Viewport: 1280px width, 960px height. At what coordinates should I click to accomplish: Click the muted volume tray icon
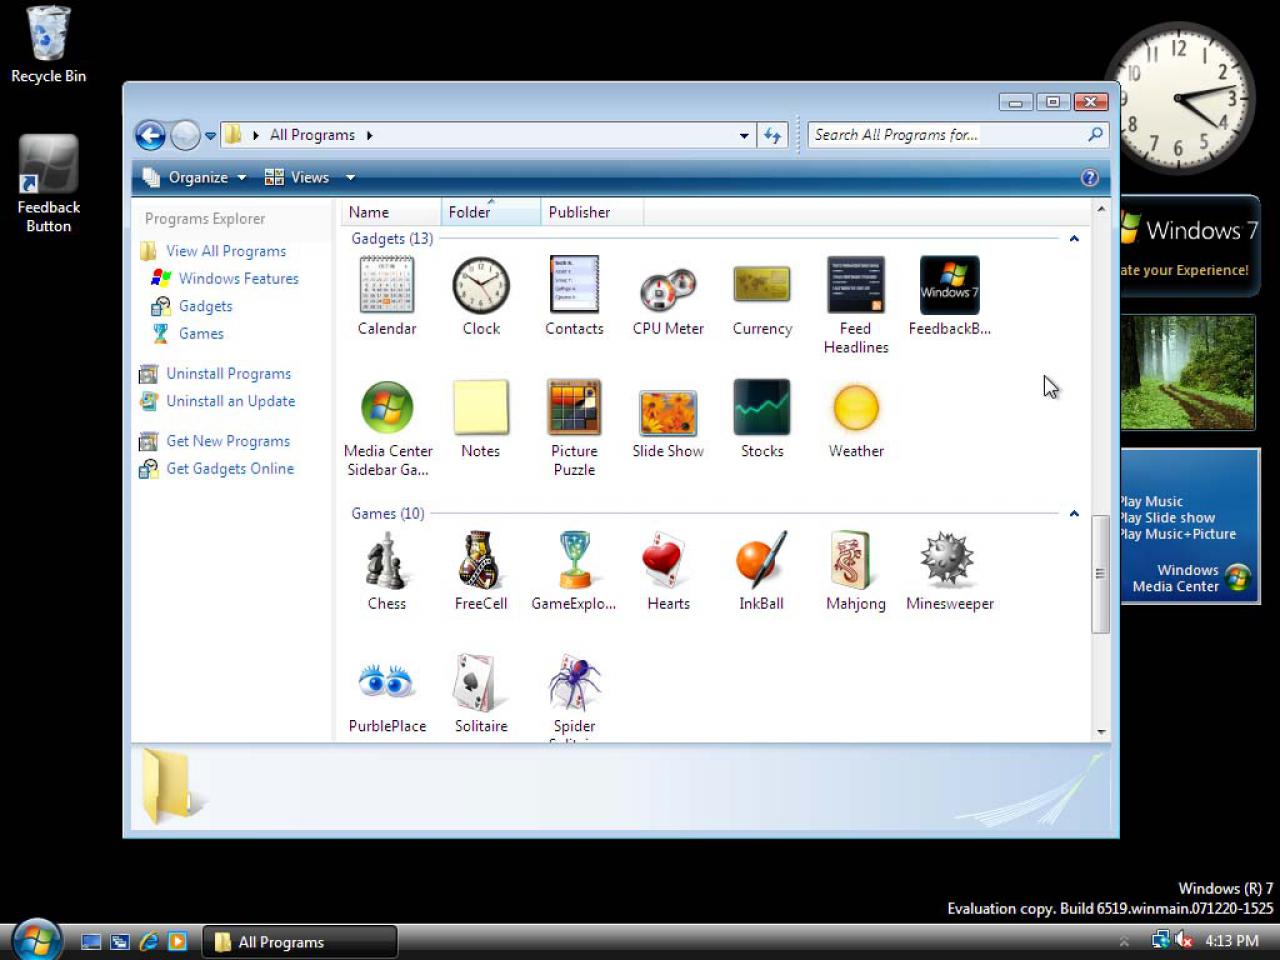click(1184, 940)
